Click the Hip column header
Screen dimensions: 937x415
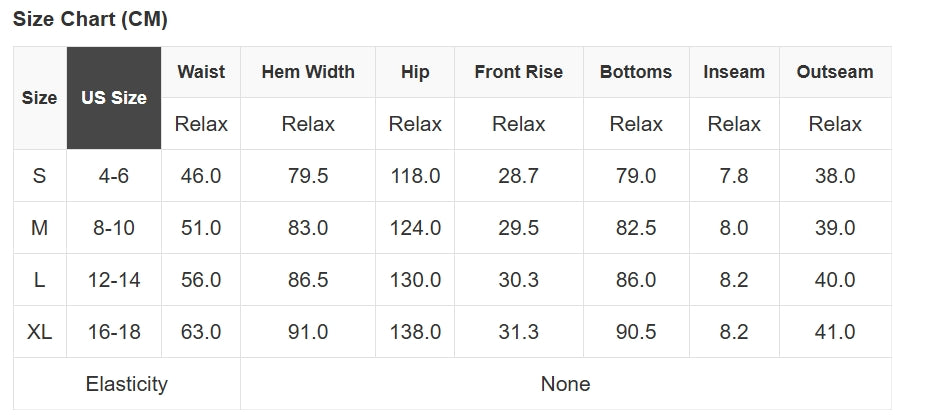(415, 72)
